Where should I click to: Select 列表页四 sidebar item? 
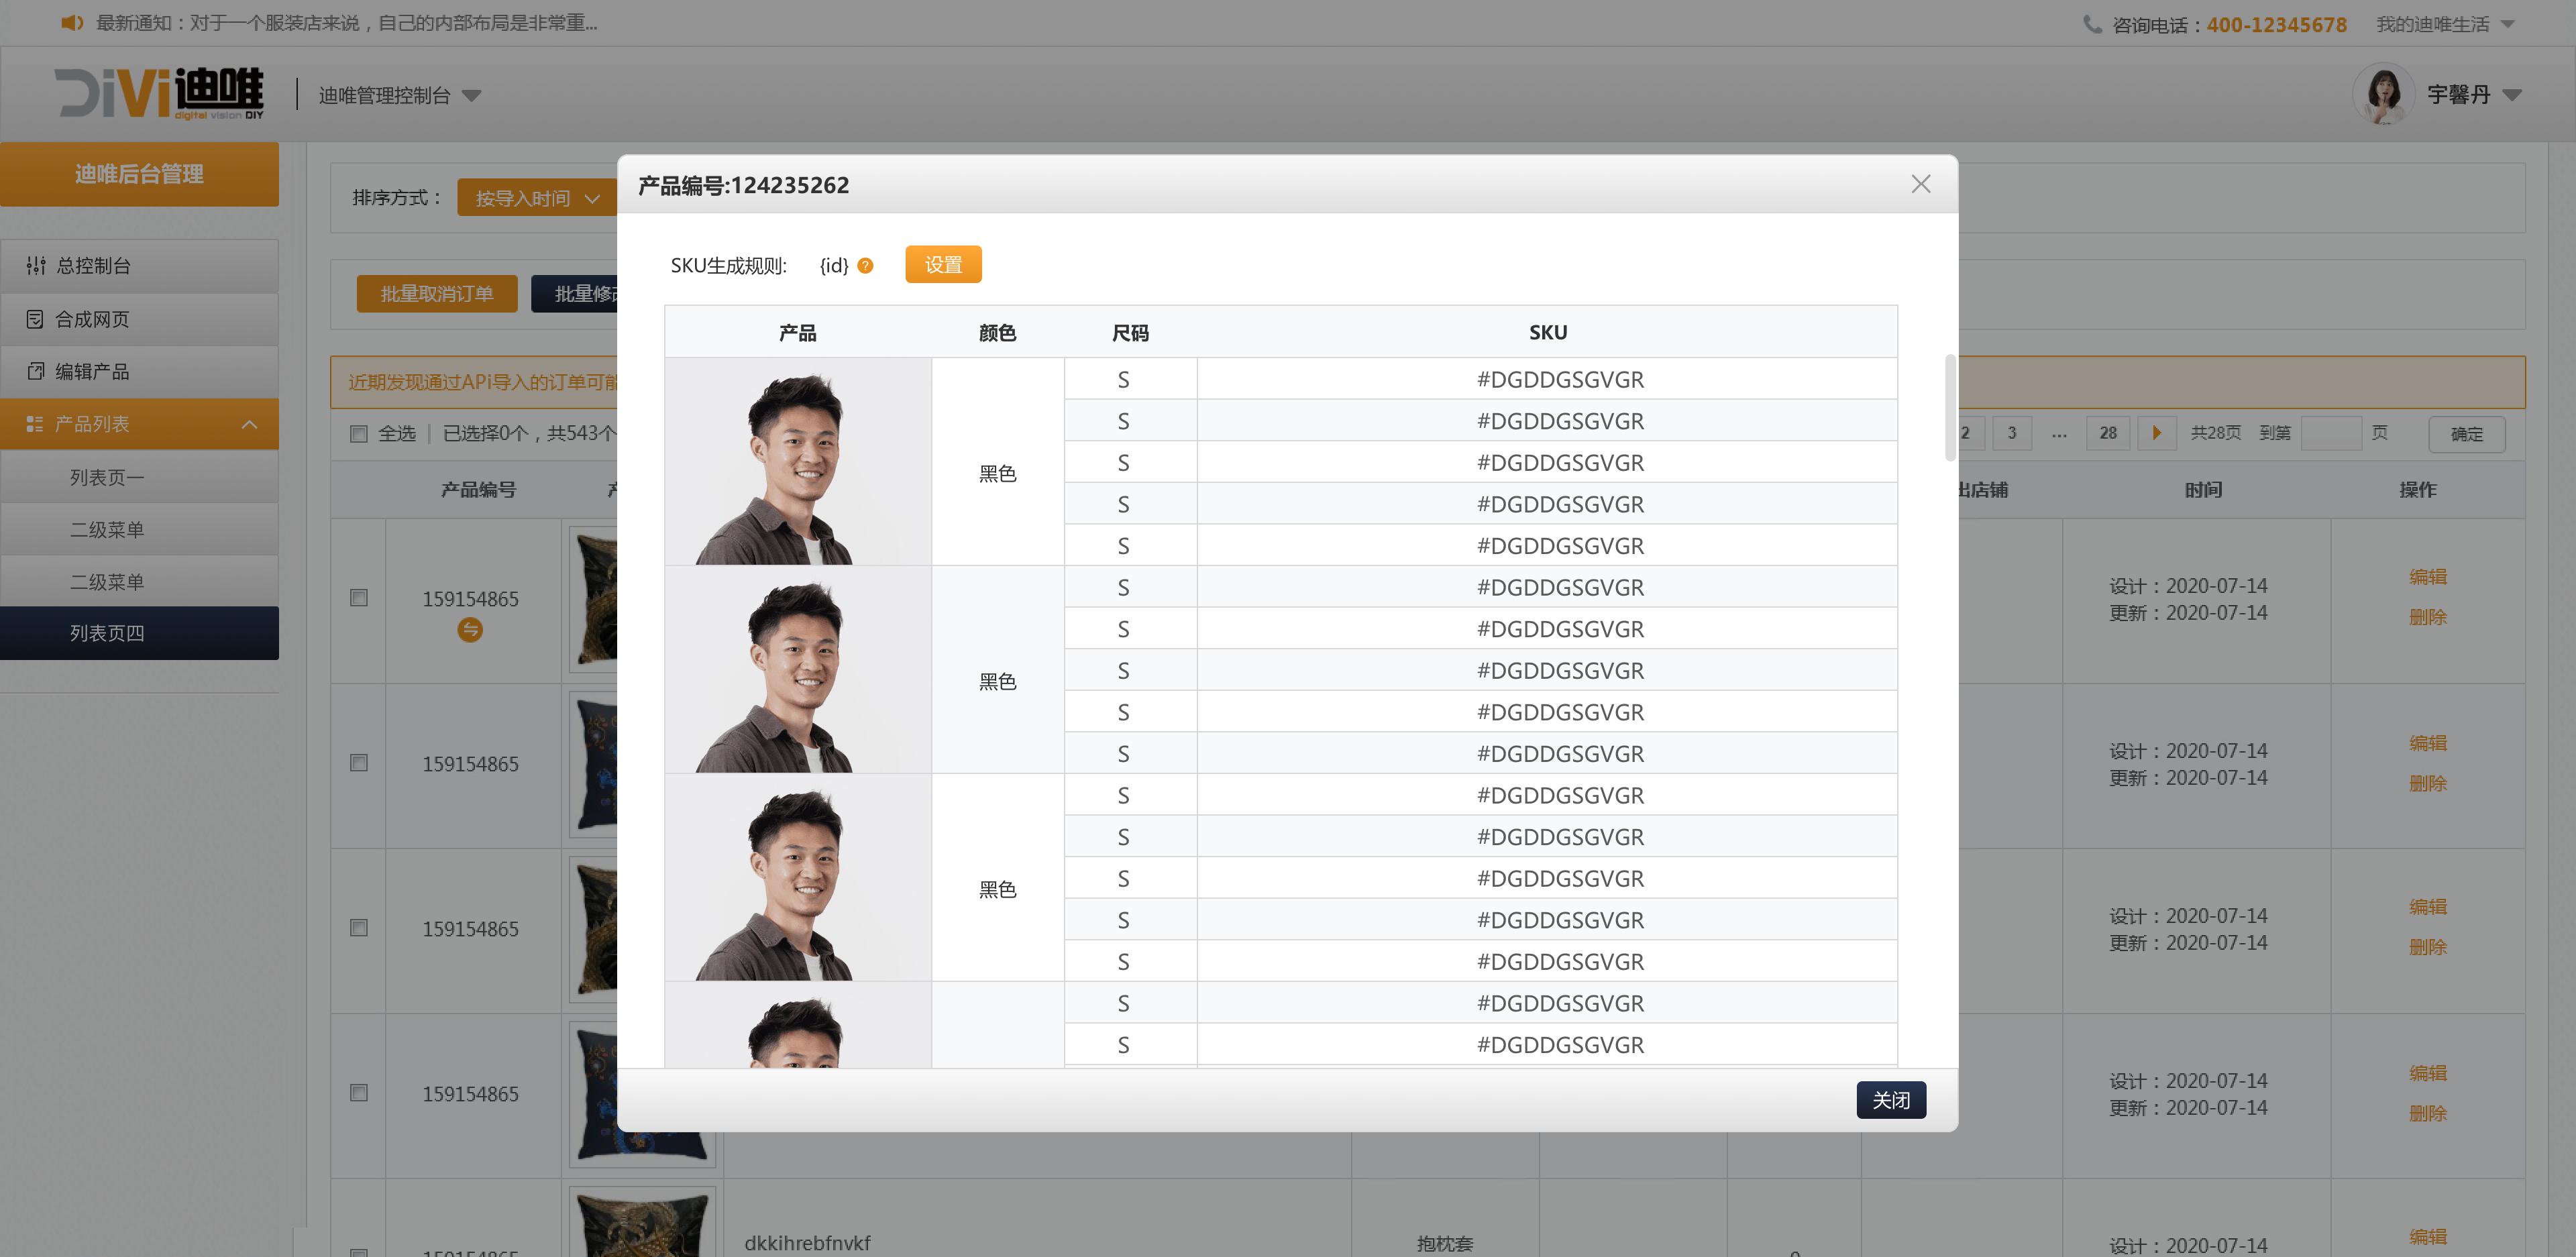pyautogui.click(x=107, y=633)
